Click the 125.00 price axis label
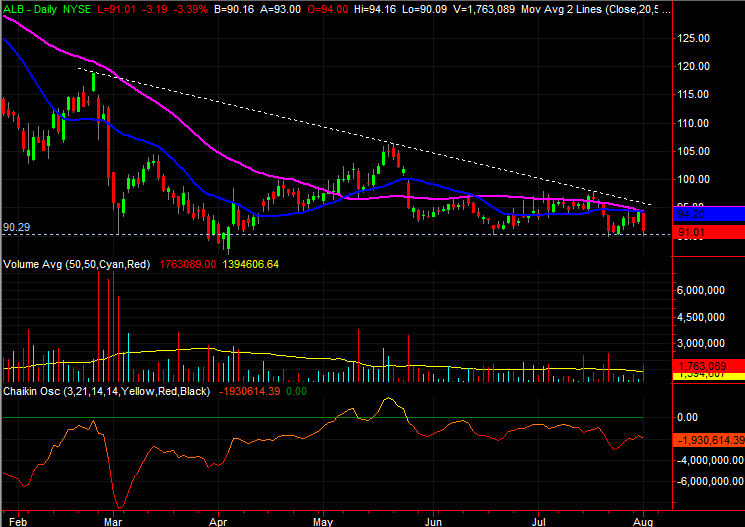 pyautogui.click(x=692, y=38)
